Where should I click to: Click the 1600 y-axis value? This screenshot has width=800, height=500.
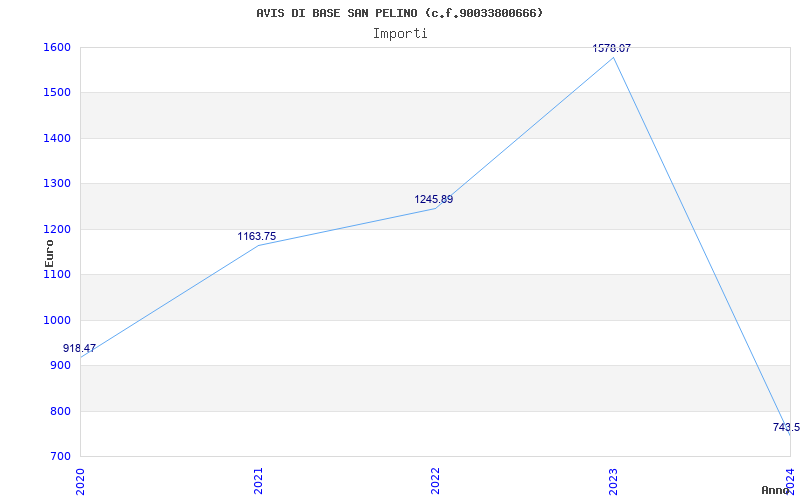[x=57, y=47]
